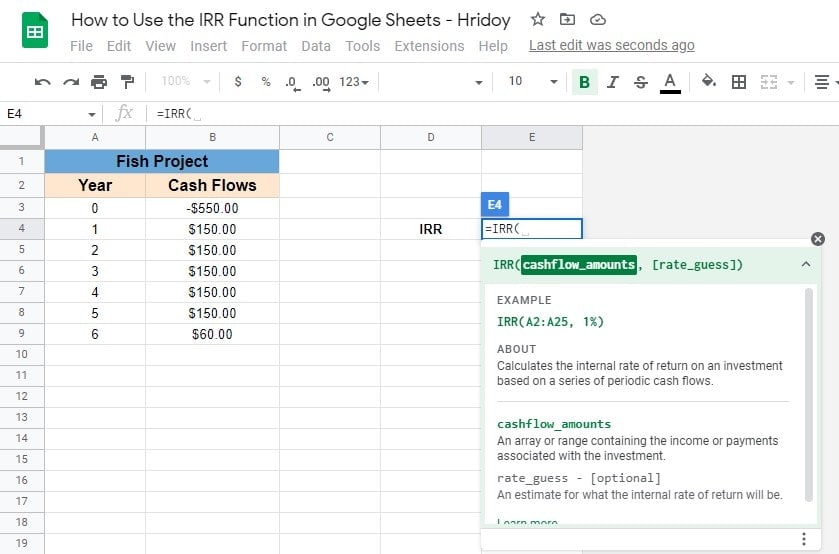Click the Learn more link

(527, 522)
